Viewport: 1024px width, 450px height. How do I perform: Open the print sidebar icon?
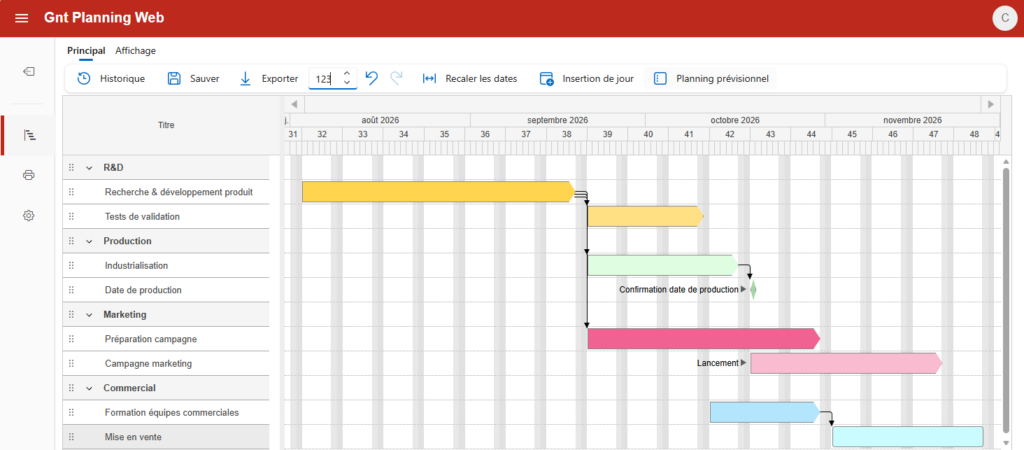[x=28, y=175]
